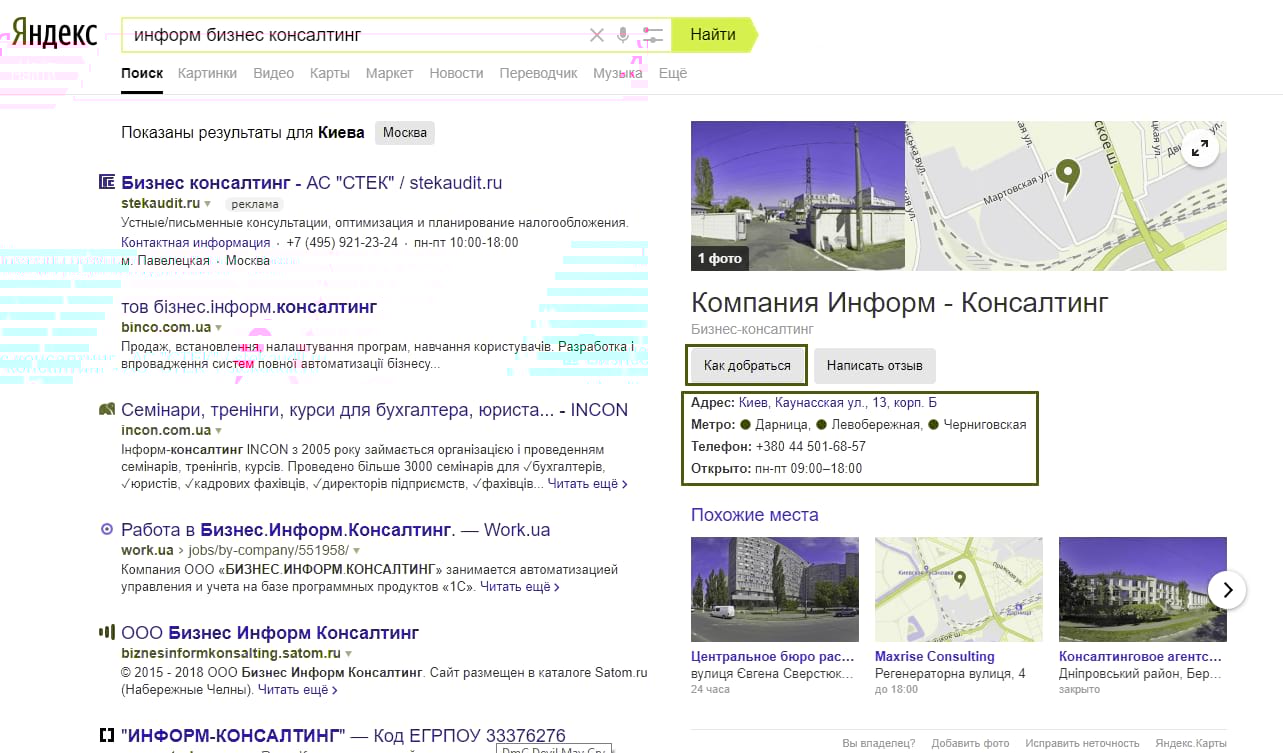
Task: Select the Поиск tab
Action: coord(142,73)
